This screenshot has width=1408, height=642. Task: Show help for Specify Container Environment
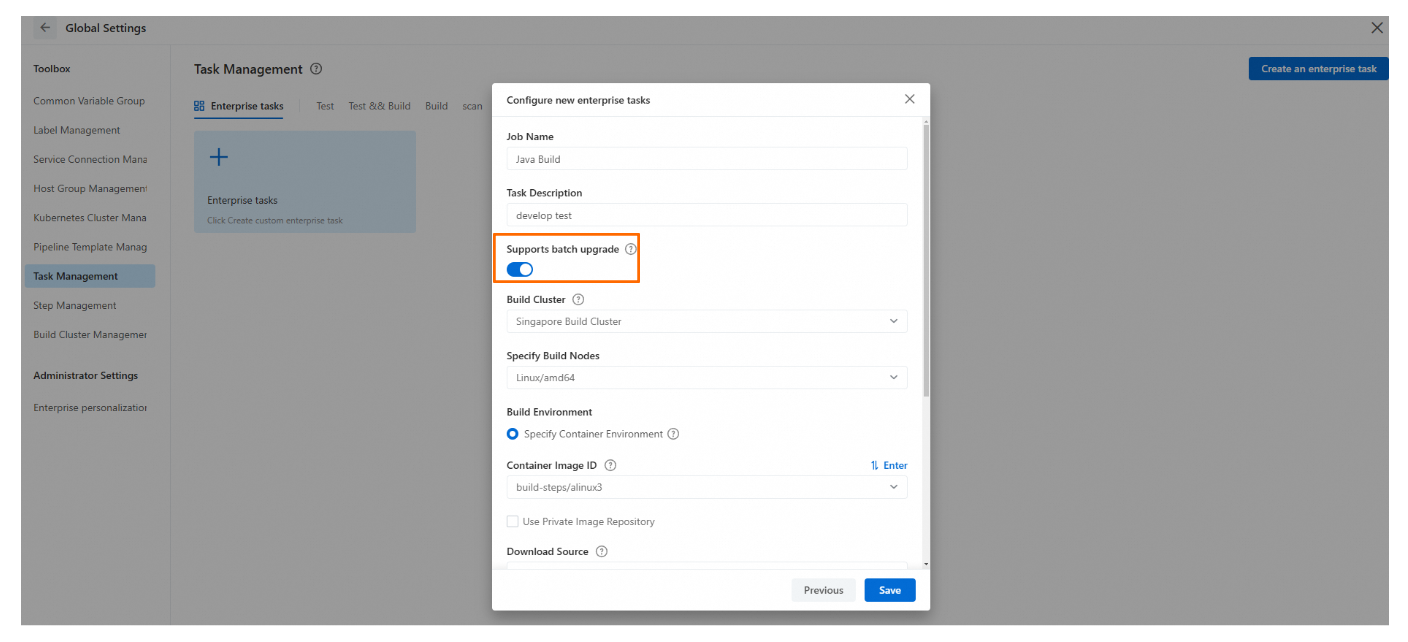pos(673,434)
